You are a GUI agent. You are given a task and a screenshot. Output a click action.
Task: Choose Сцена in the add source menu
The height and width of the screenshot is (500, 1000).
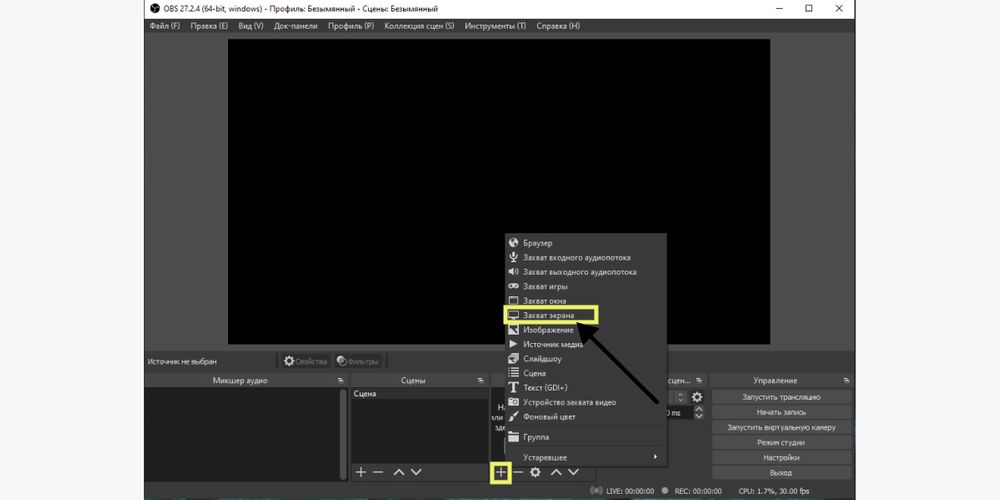[x=585, y=373]
